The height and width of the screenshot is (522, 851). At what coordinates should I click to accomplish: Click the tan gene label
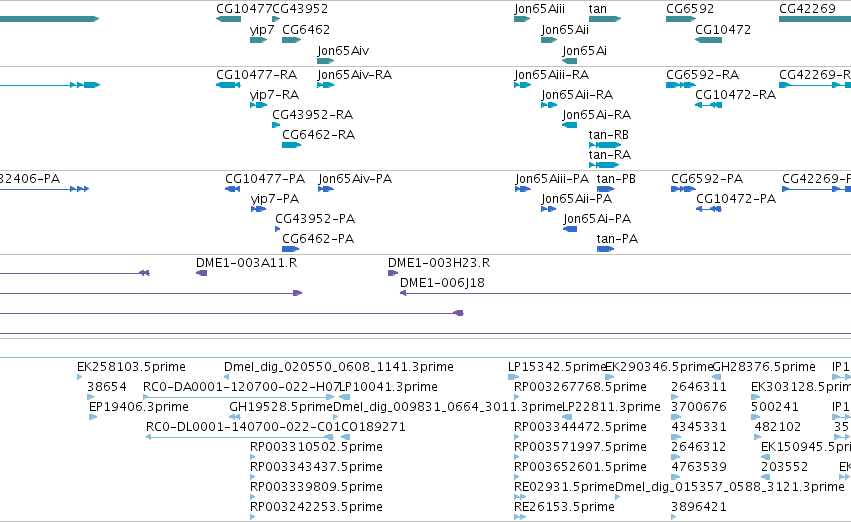coord(598,9)
